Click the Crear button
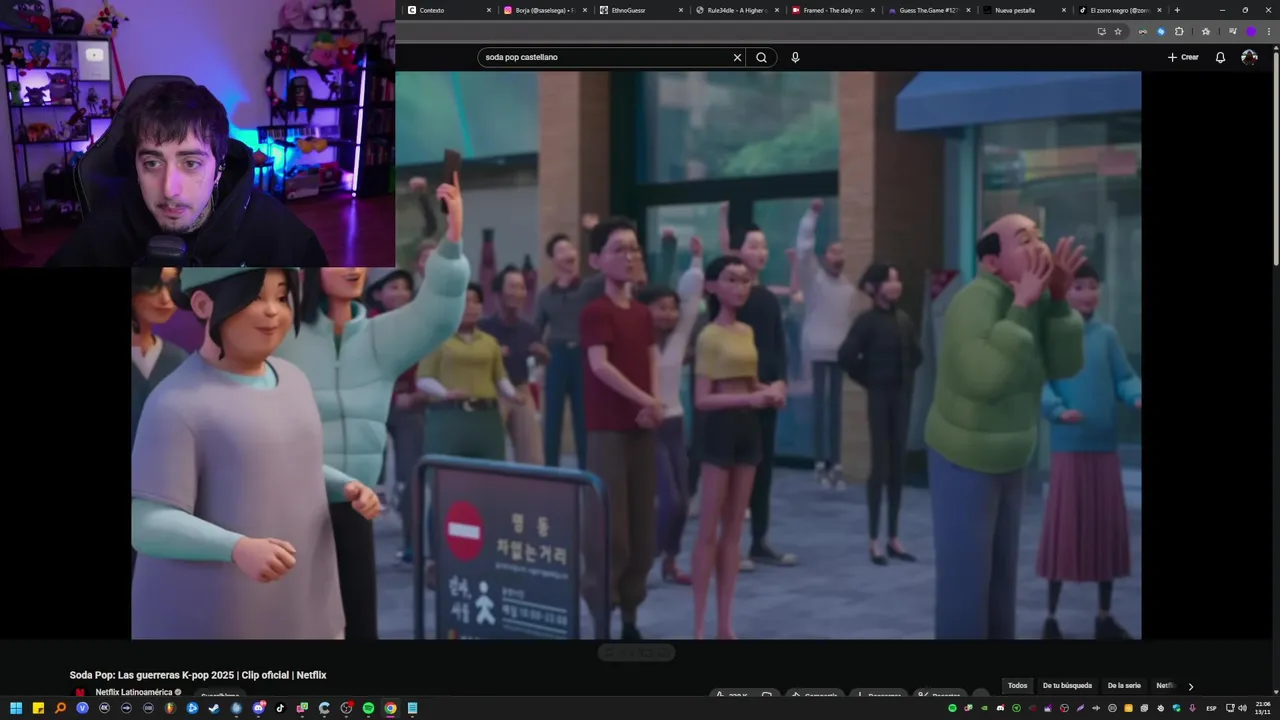The image size is (1280, 720). click(1183, 57)
